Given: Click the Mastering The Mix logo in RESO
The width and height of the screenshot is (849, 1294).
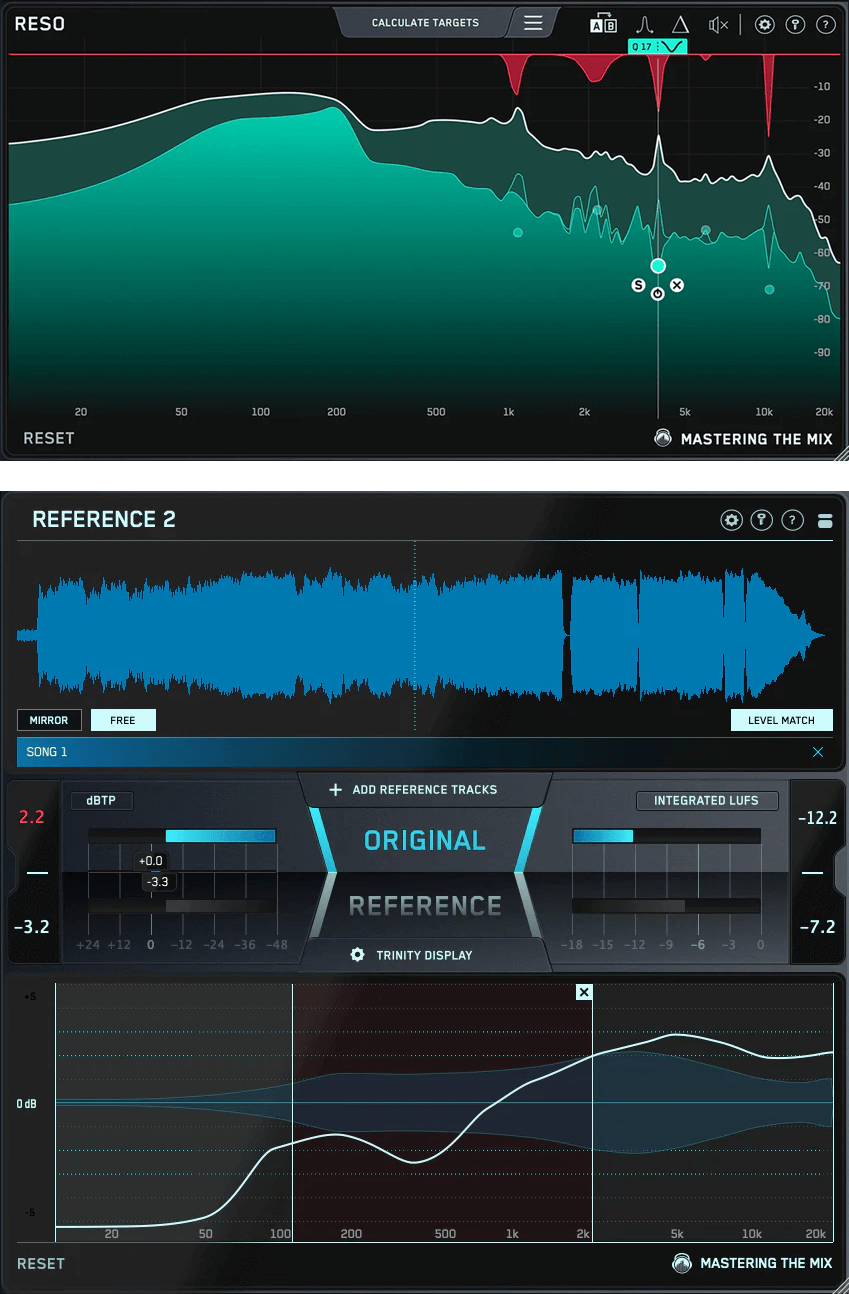Looking at the screenshot, I should (743, 439).
